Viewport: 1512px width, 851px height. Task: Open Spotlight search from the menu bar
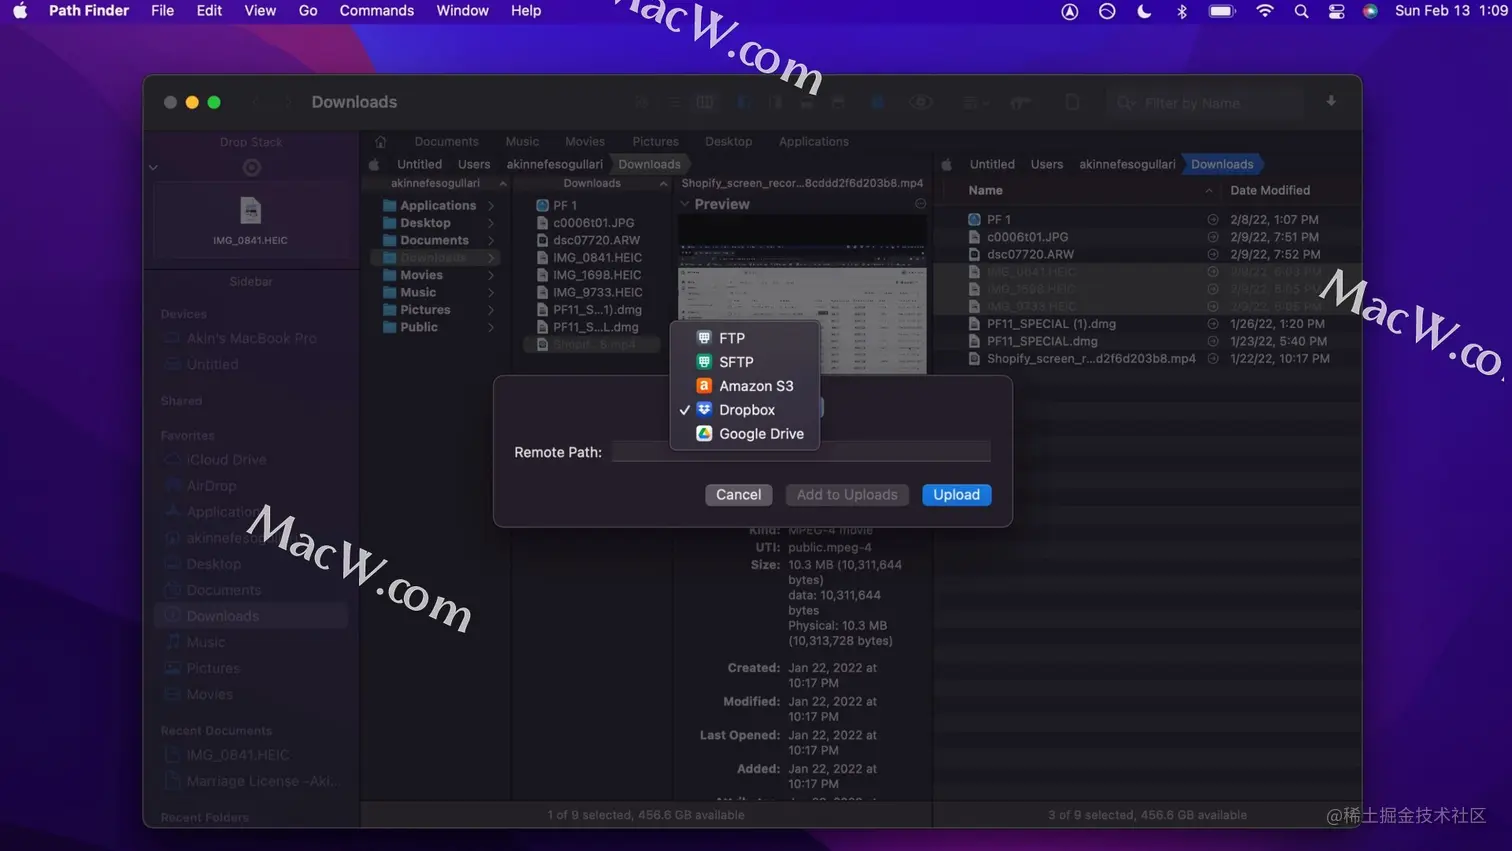[x=1301, y=11]
